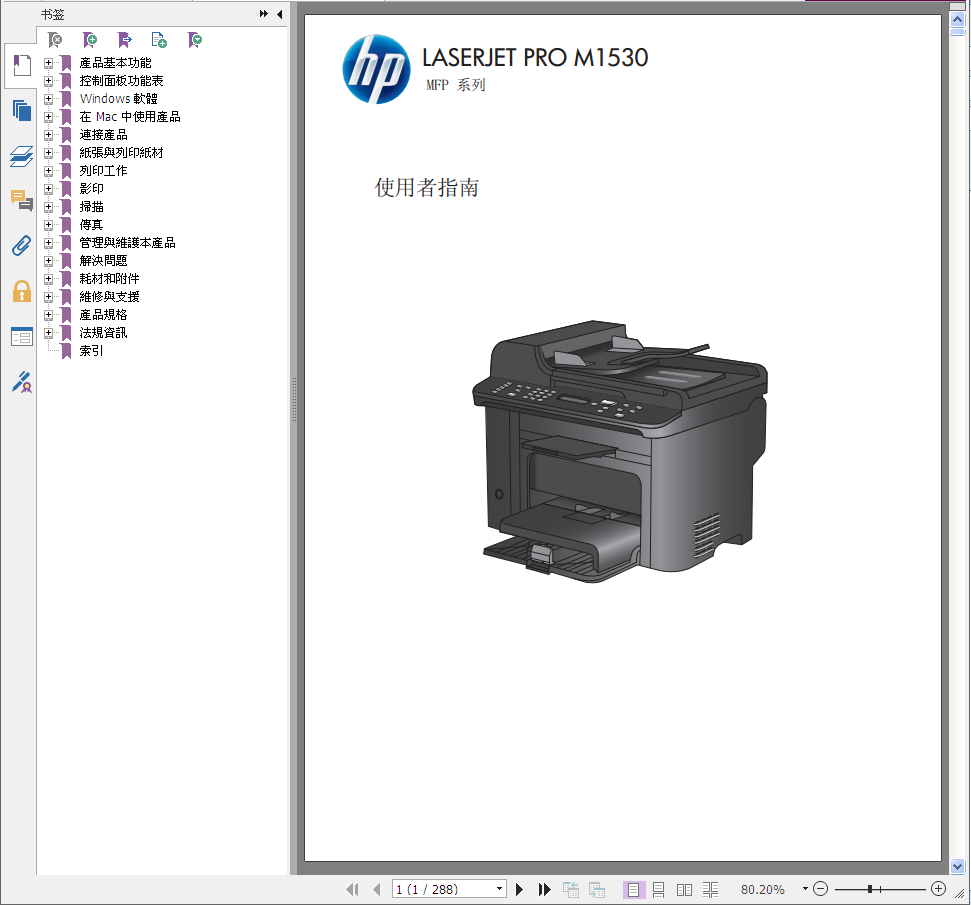Click the vertical scrollbar down arrow
Image resolution: width=971 pixels, height=905 pixels.
(957, 867)
